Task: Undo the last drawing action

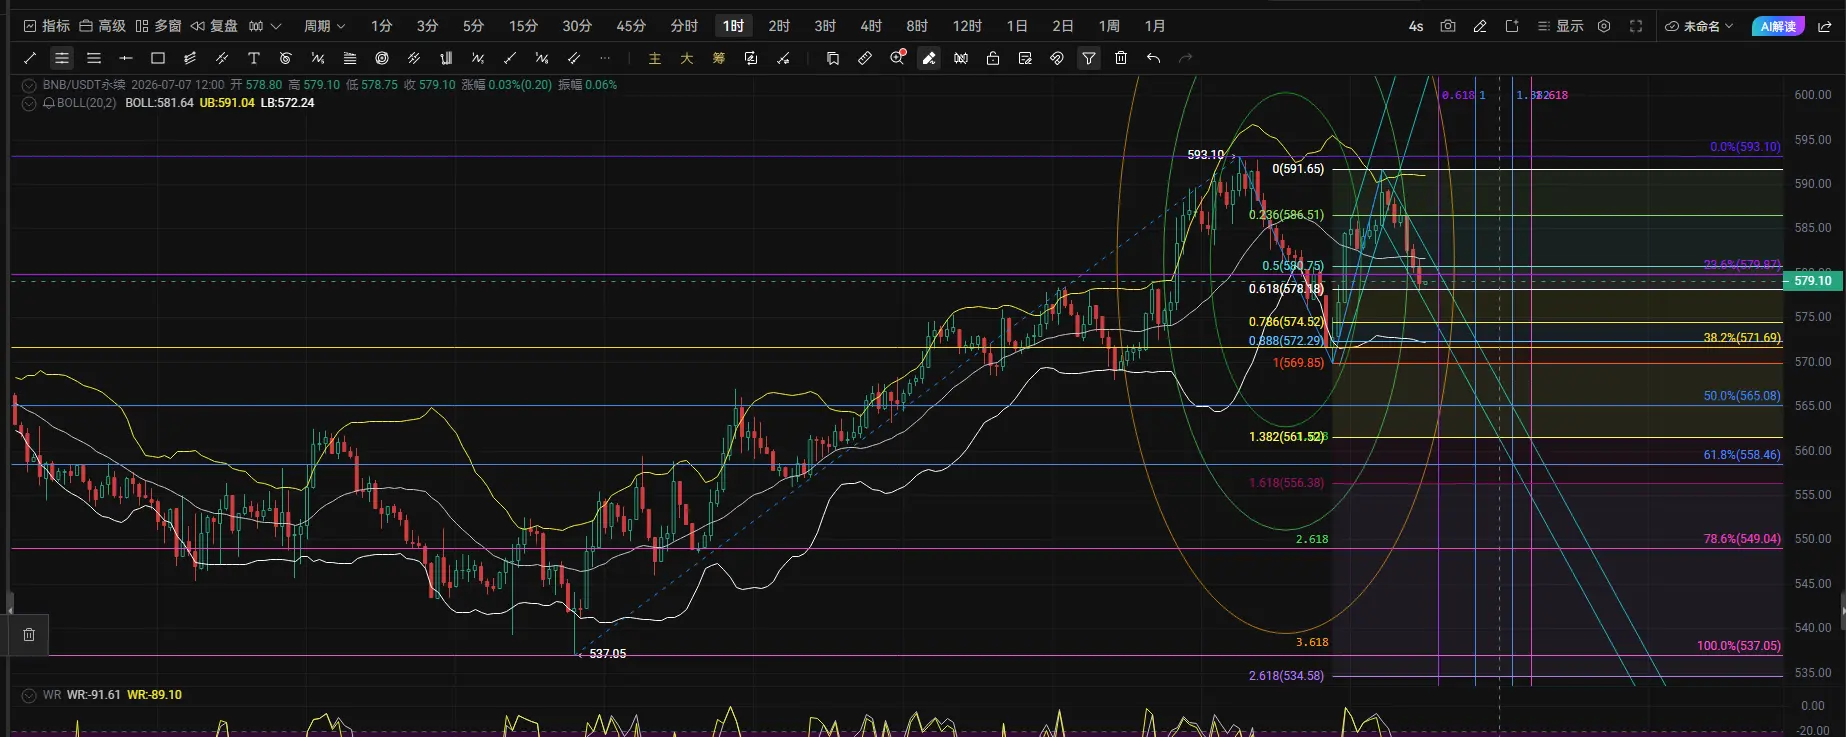Action: coord(1153,58)
